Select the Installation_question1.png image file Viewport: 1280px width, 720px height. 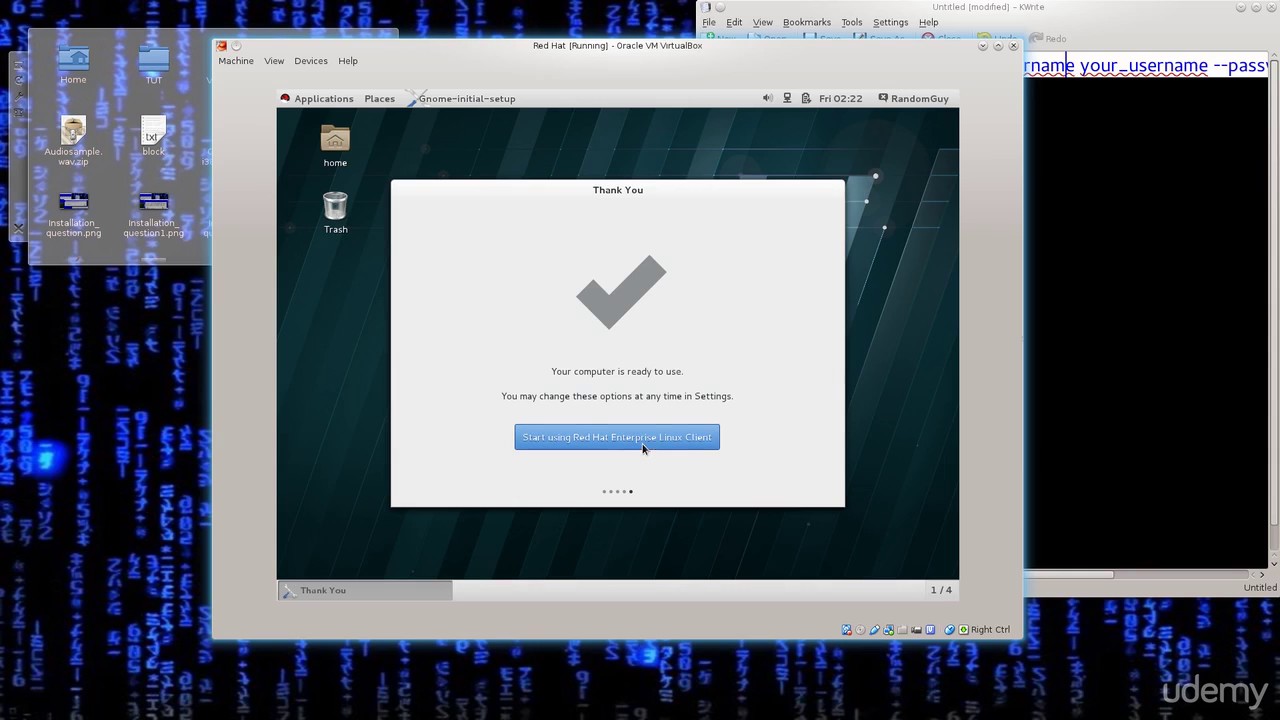click(x=153, y=214)
